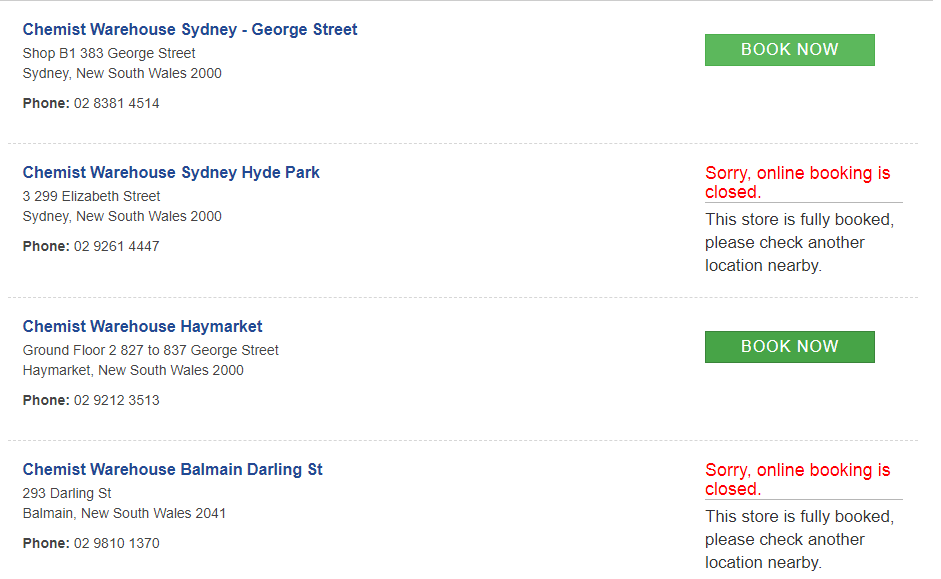Click phone number 02 9212 3513
Viewport: 941px width, 579px height.
(x=116, y=401)
